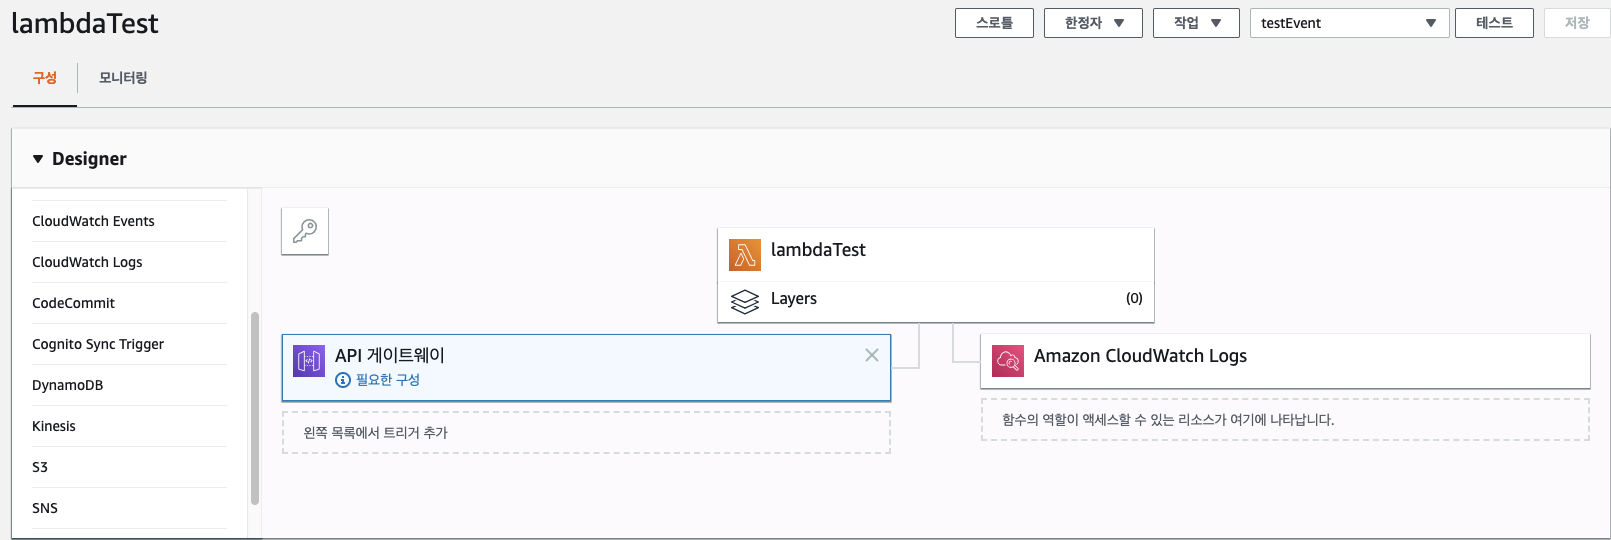The image size is (1611, 540).
Task: Click the 테스트 button
Action: [x=1494, y=23]
